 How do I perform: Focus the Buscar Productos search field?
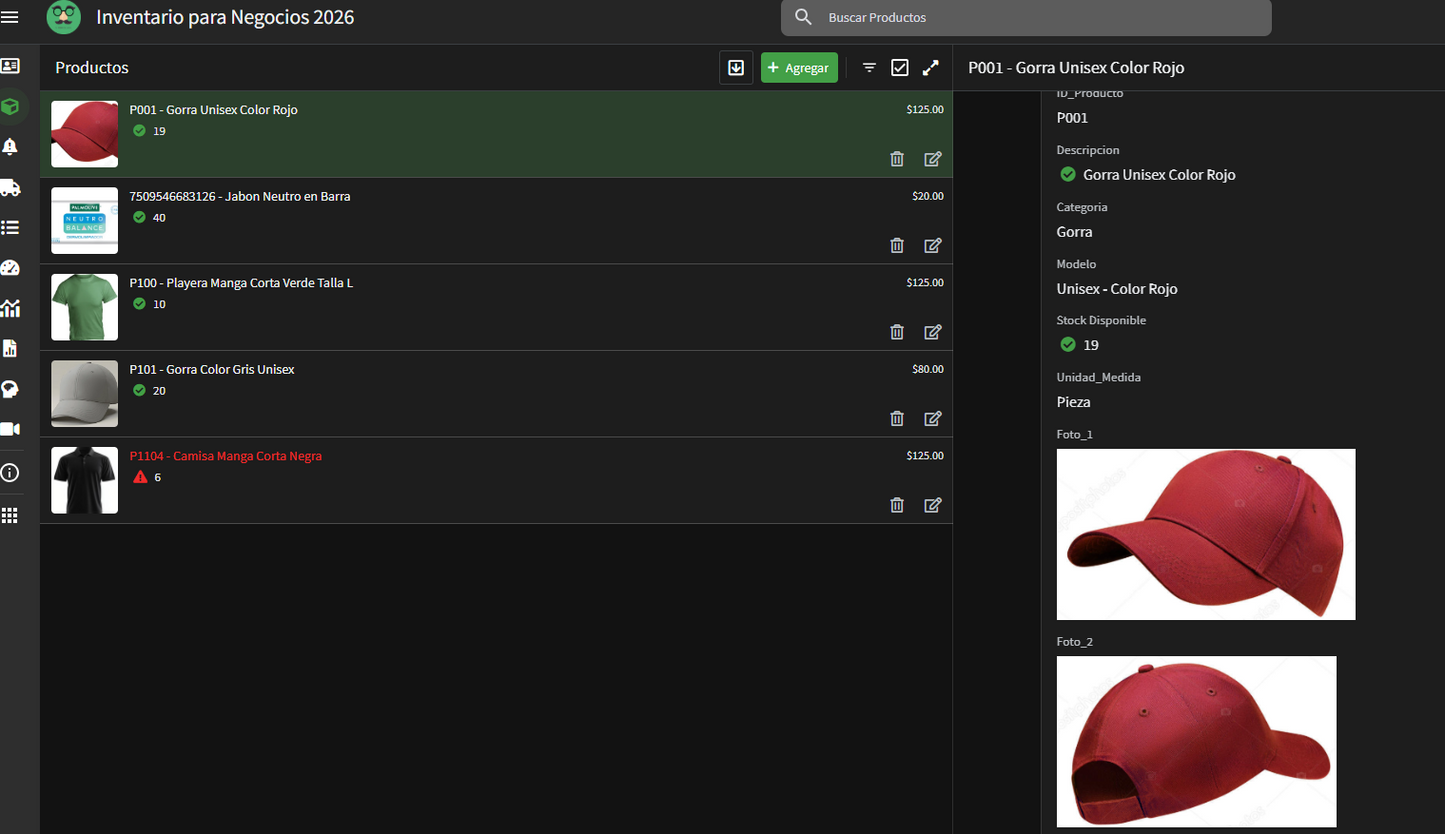pos(1026,17)
